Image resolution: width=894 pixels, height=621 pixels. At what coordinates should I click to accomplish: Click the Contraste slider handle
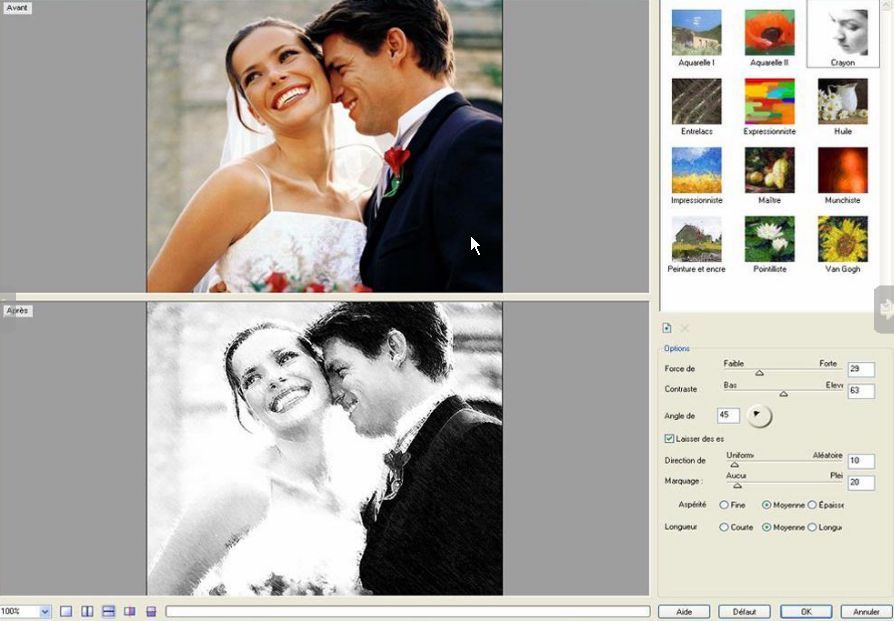pyautogui.click(x=783, y=393)
